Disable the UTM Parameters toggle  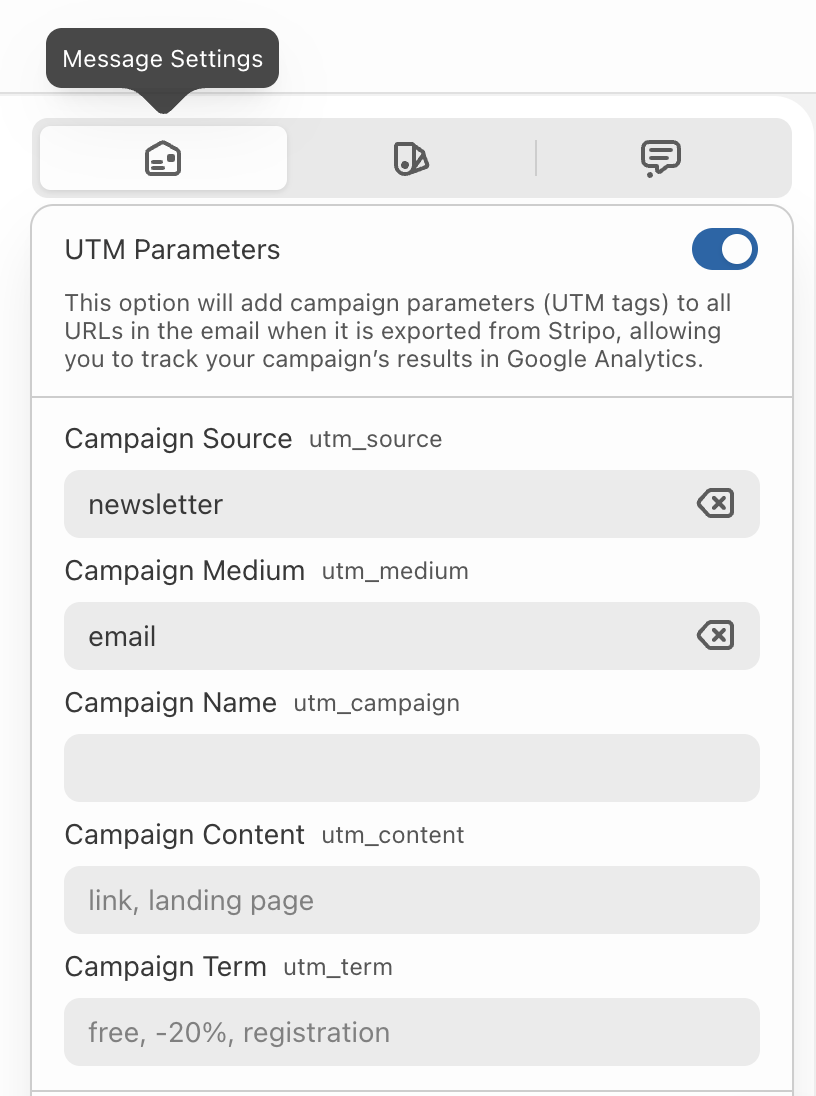point(724,250)
